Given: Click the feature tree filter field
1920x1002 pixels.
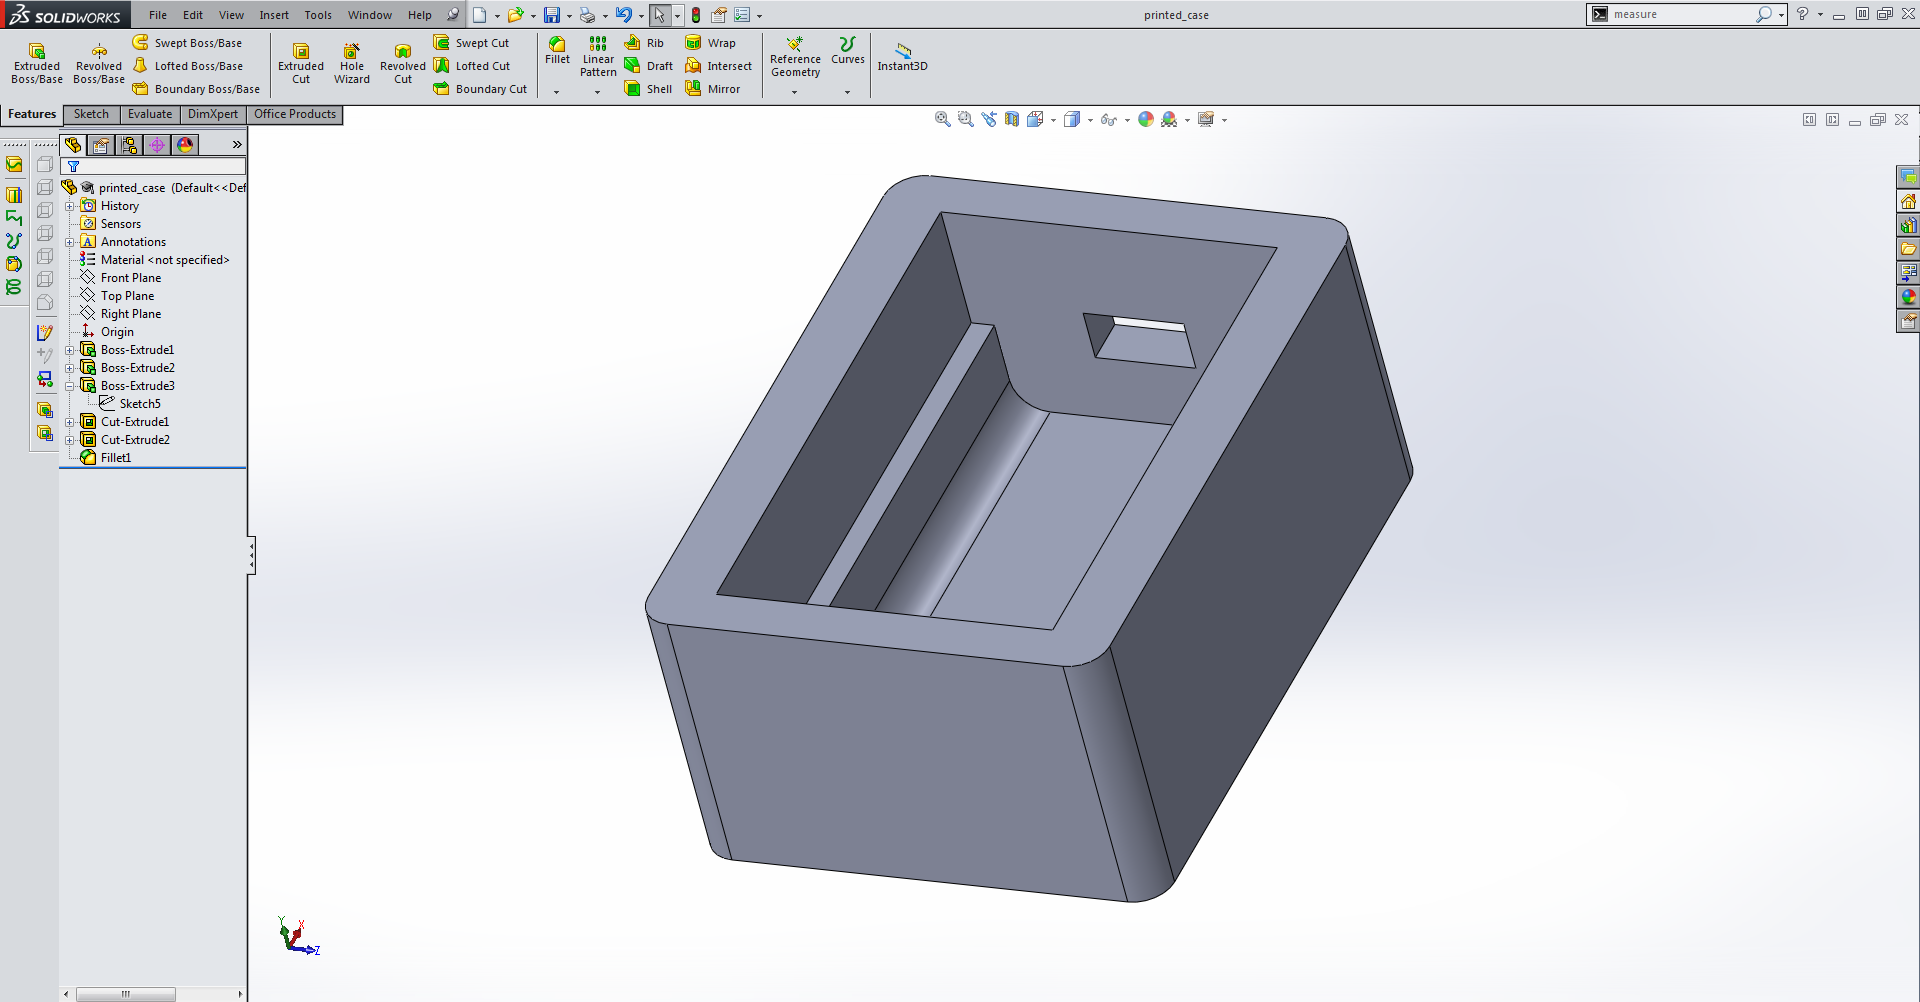Looking at the screenshot, I should [153, 166].
